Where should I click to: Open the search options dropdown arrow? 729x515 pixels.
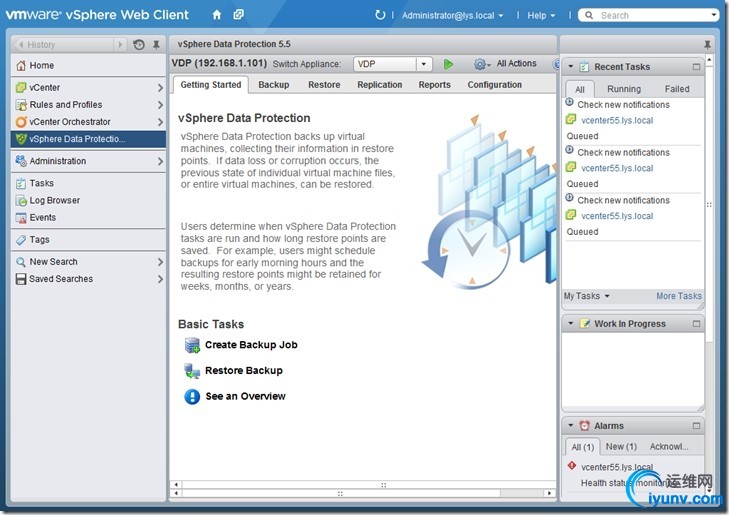(714, 15)
